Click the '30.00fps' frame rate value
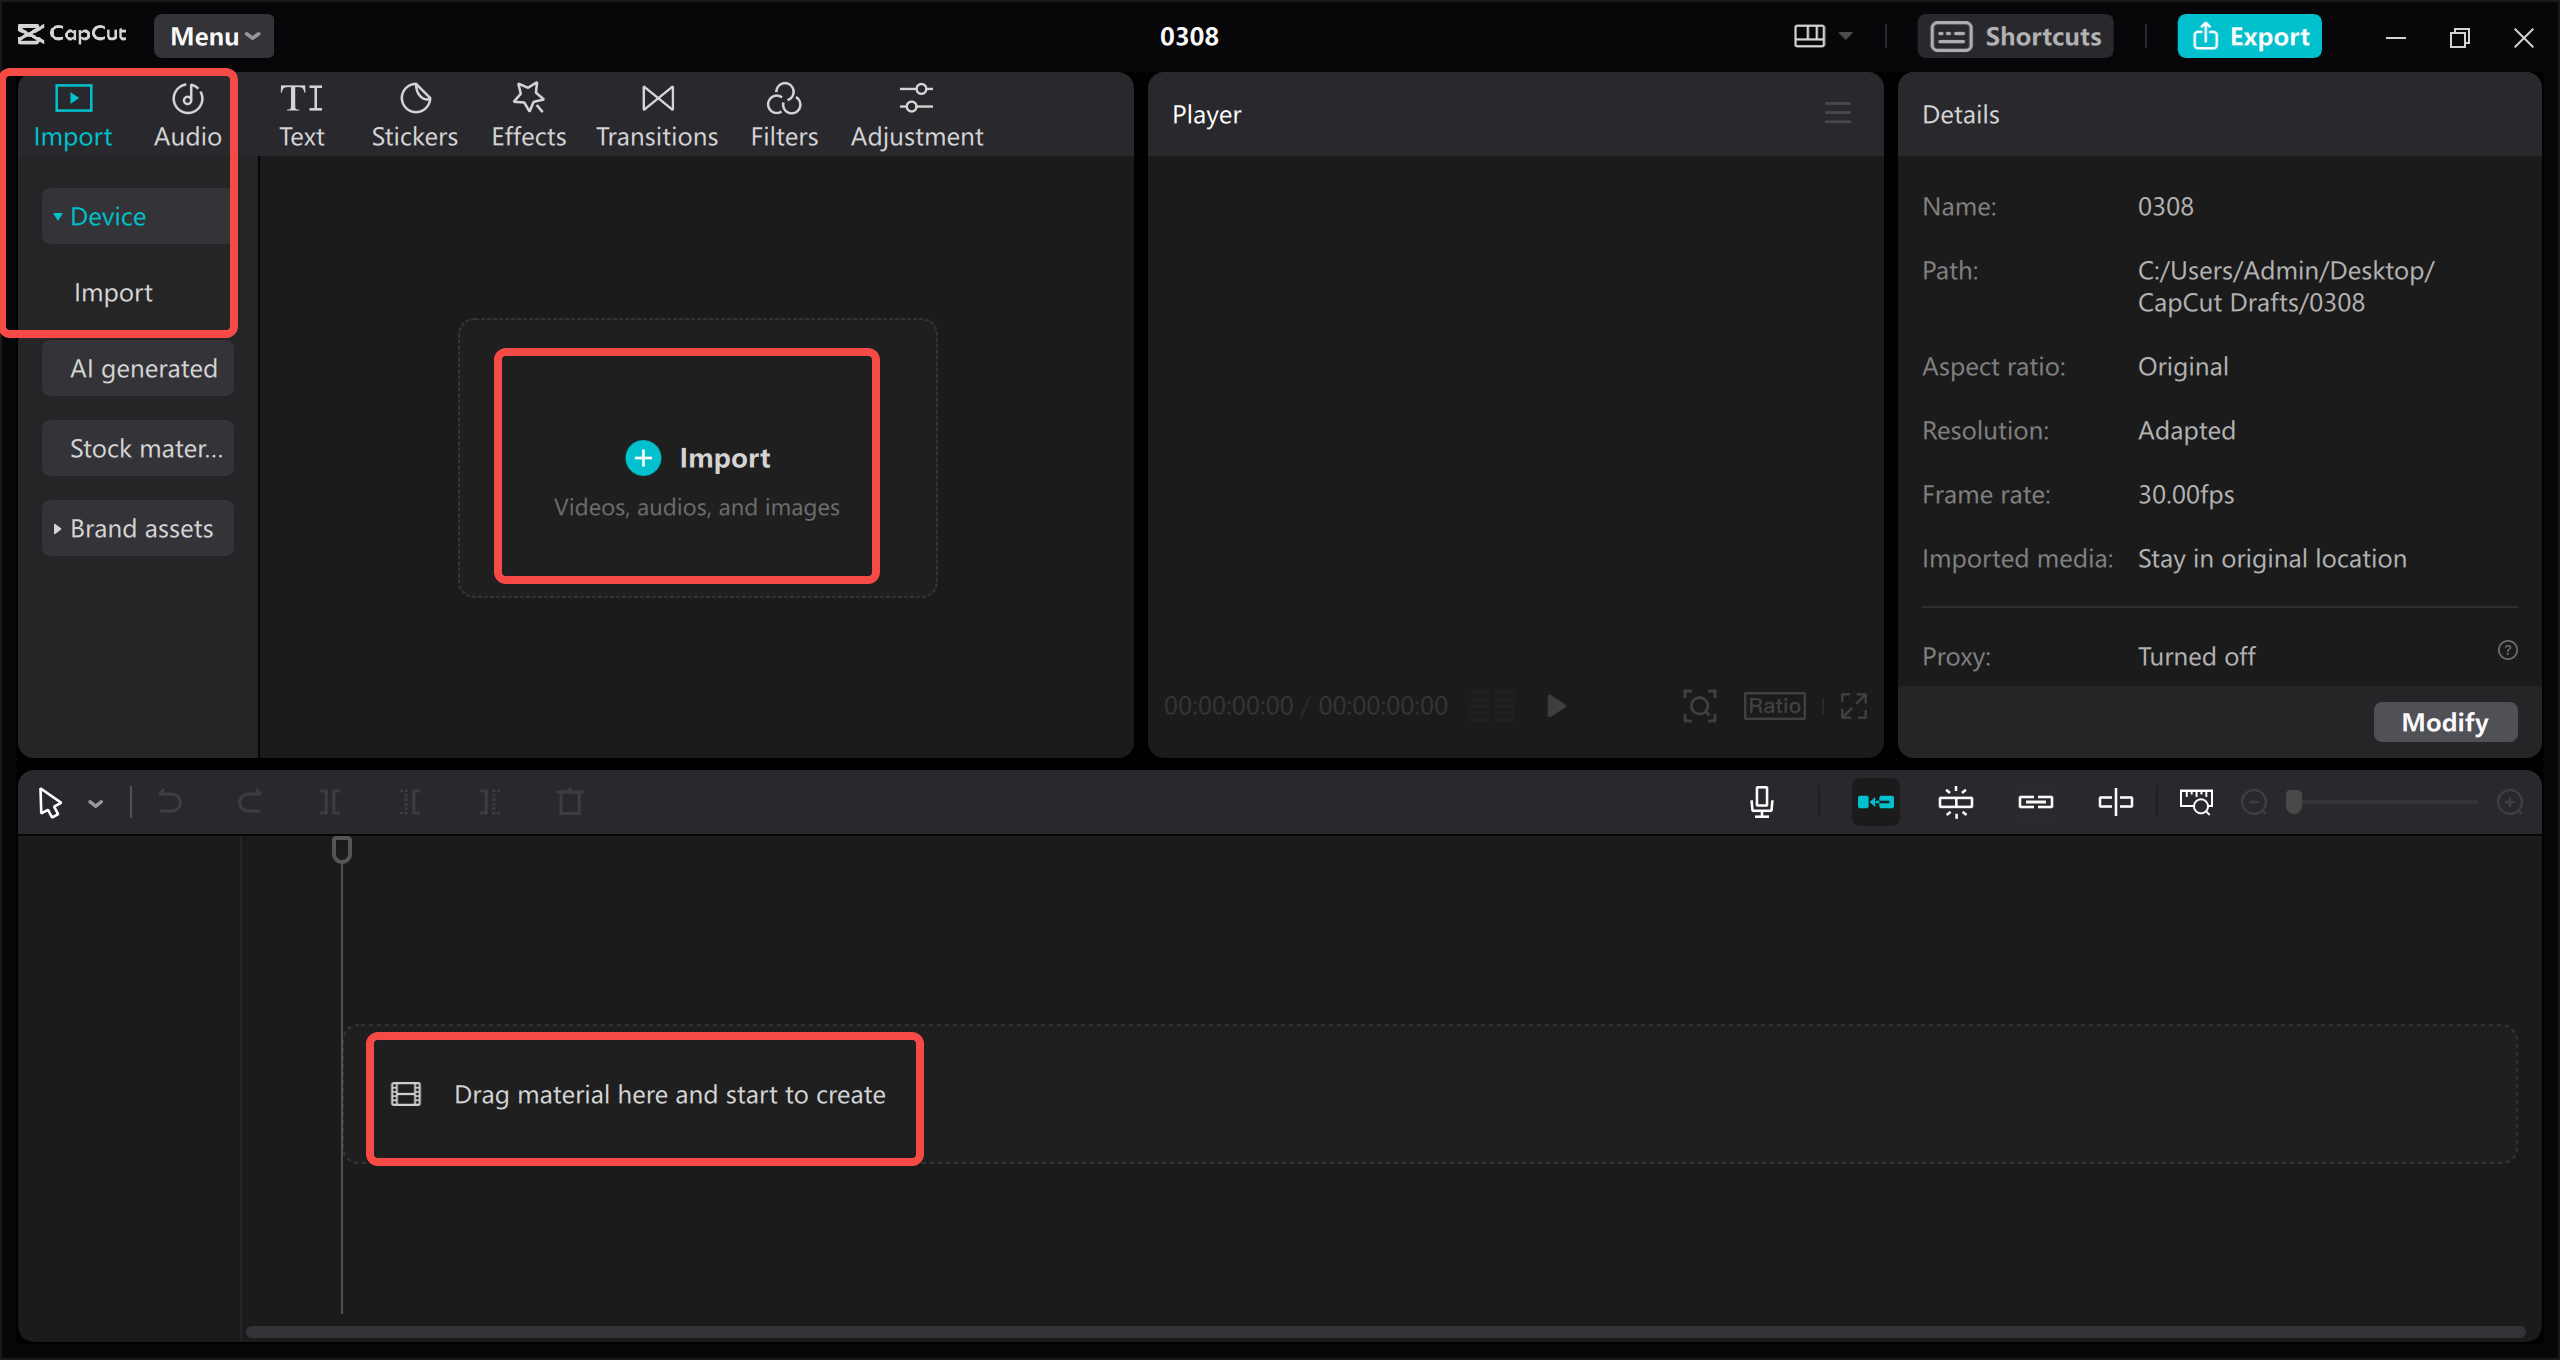Screen dimensions: 2560x1360 click(2186, 494)
